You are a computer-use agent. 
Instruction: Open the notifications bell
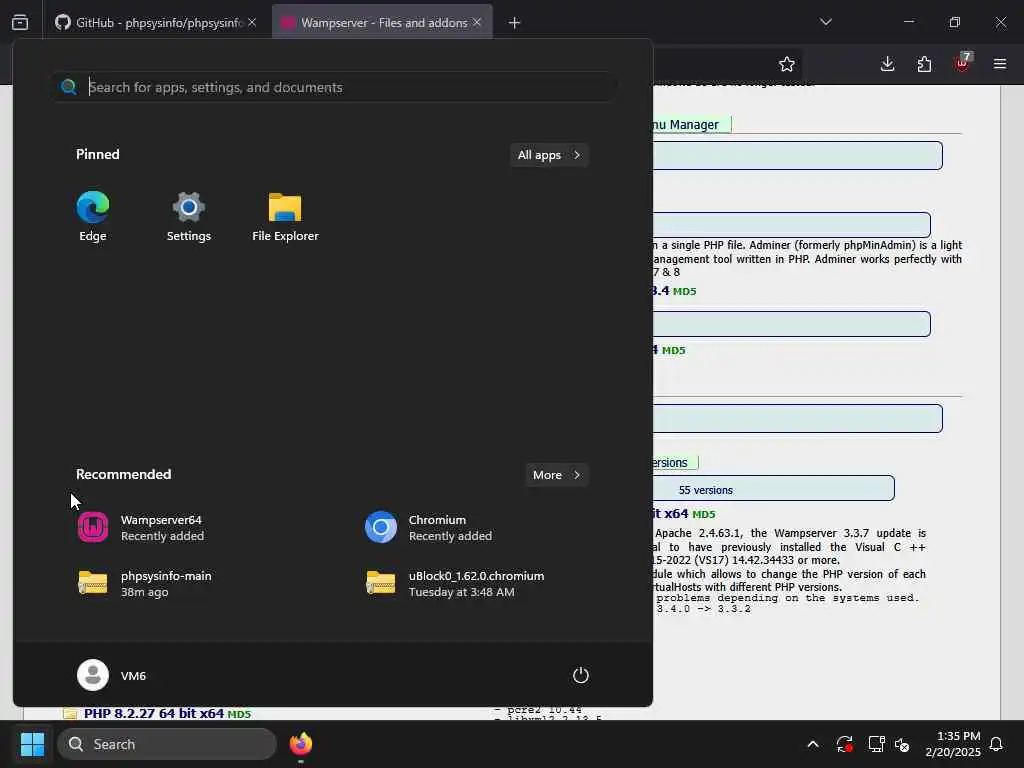tap(997, 744)
